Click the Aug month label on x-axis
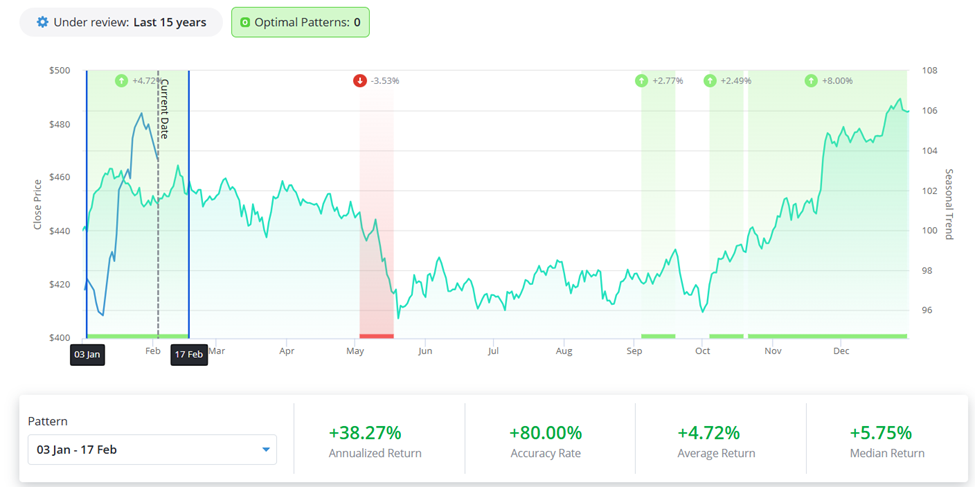 (564, 351)
